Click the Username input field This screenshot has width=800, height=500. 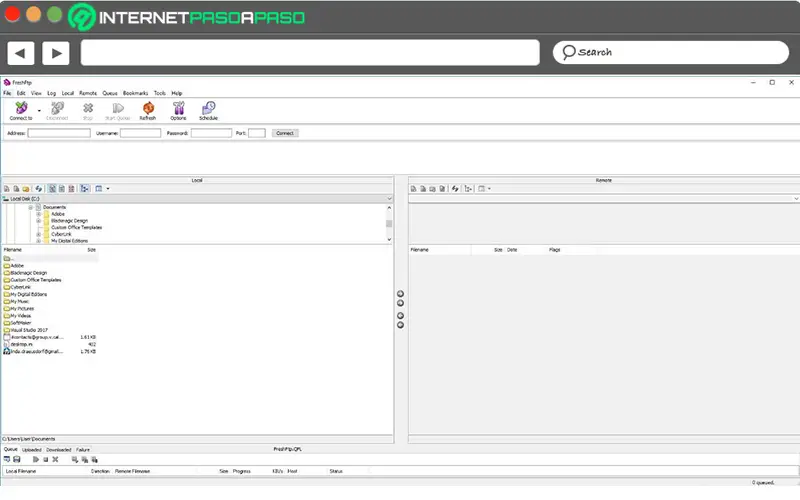pyautogui.click(x=140, y=133)
